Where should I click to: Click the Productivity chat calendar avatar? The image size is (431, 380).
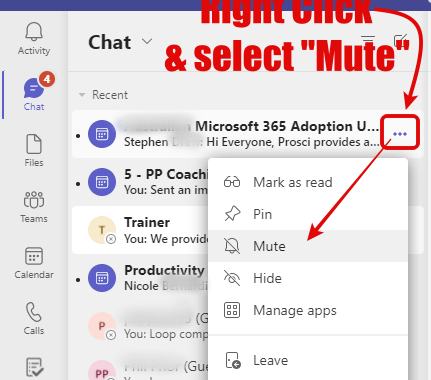(102, 278)
